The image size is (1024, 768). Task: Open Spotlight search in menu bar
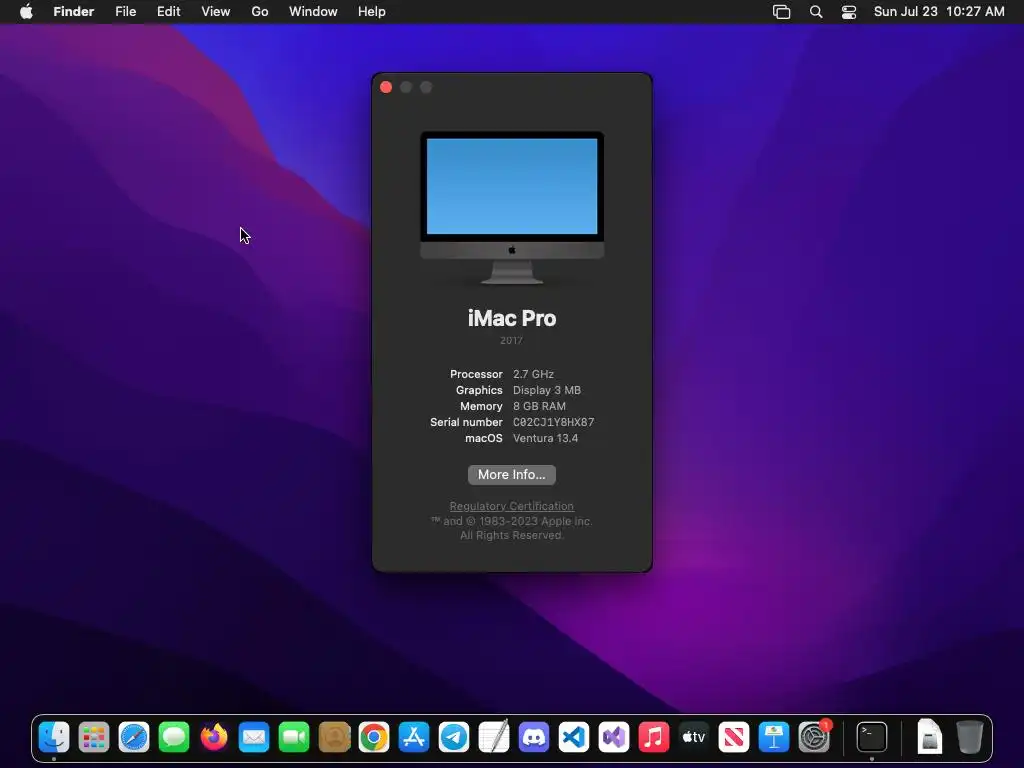(x=816, y=12)
